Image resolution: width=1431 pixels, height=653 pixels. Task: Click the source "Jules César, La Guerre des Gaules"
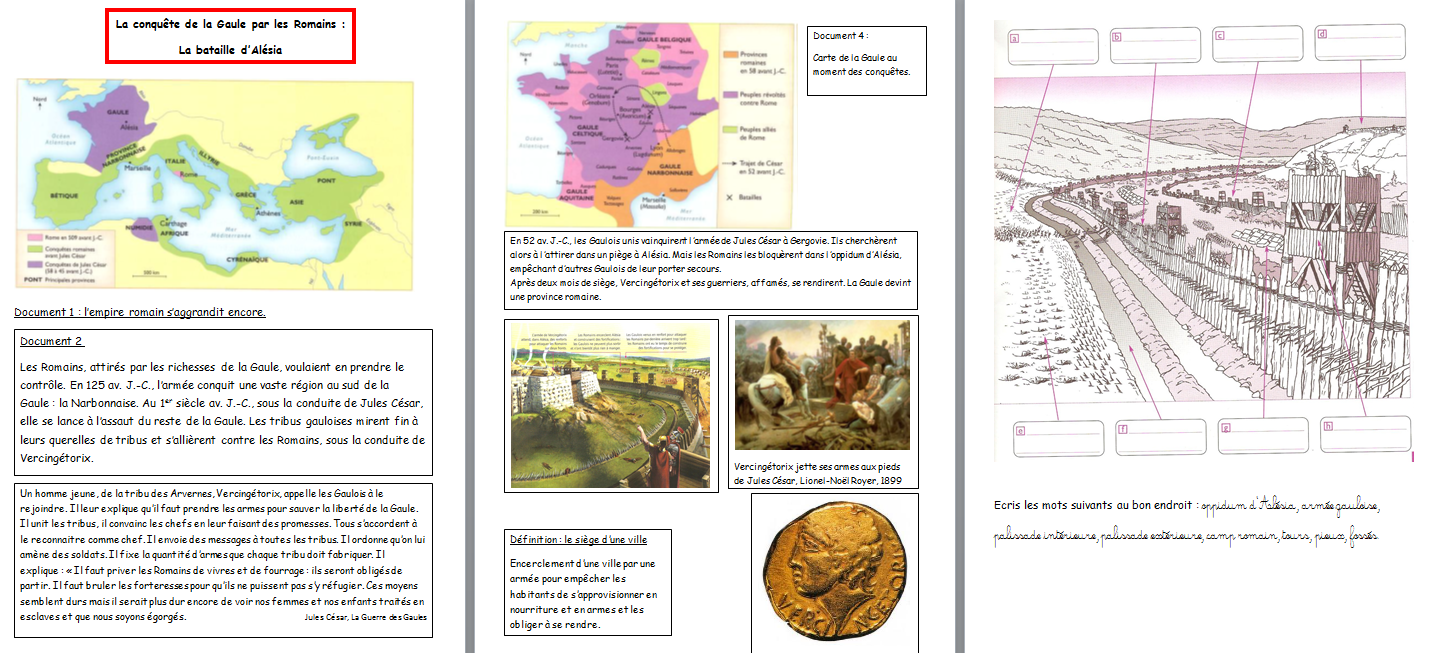coord(364,617)
